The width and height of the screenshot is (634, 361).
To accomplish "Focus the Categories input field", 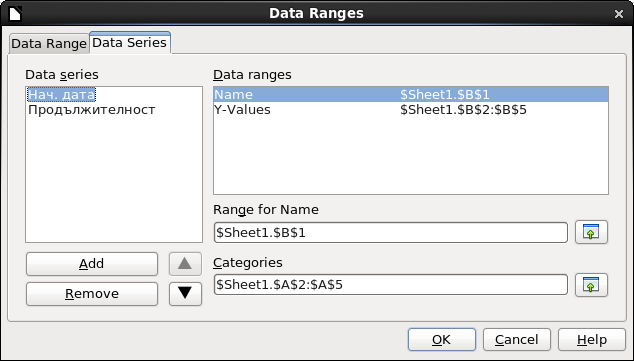I will [x=391, y=285].
